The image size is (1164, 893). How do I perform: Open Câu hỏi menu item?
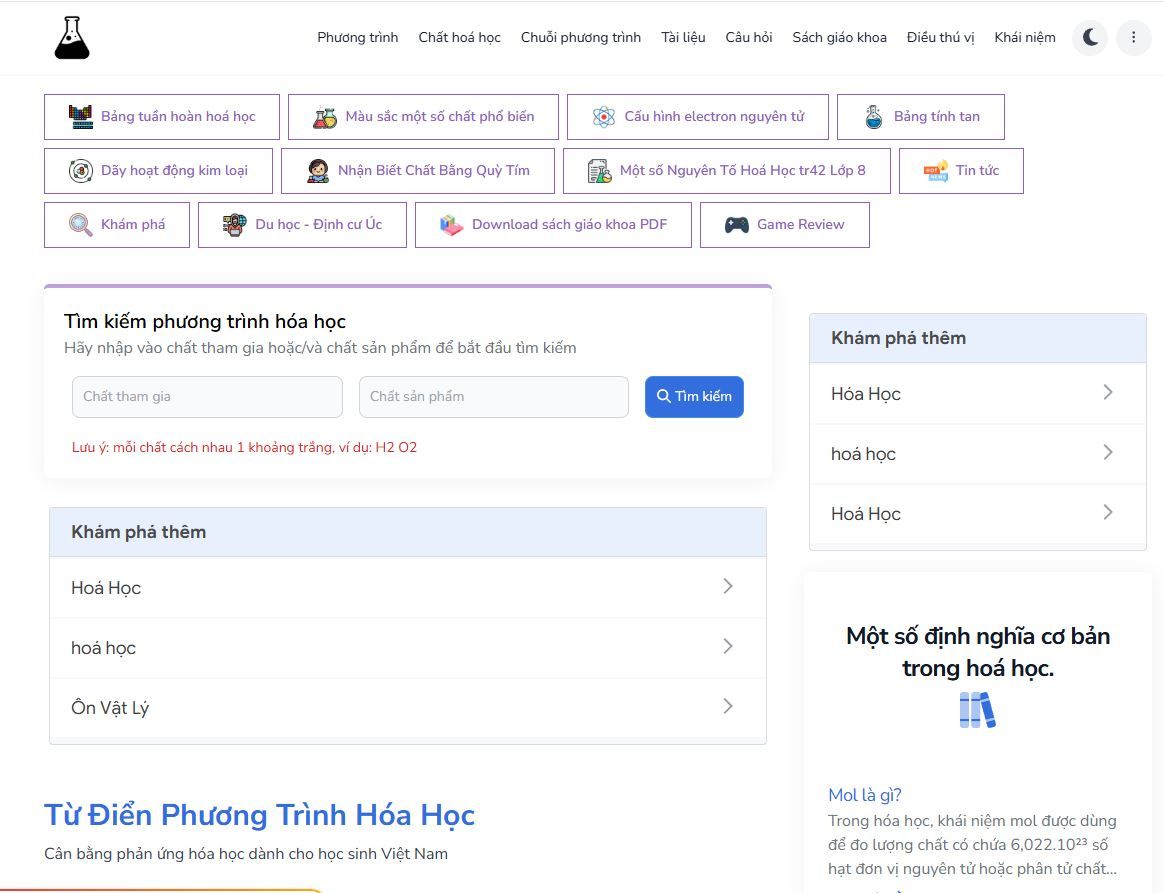[748, 37]
